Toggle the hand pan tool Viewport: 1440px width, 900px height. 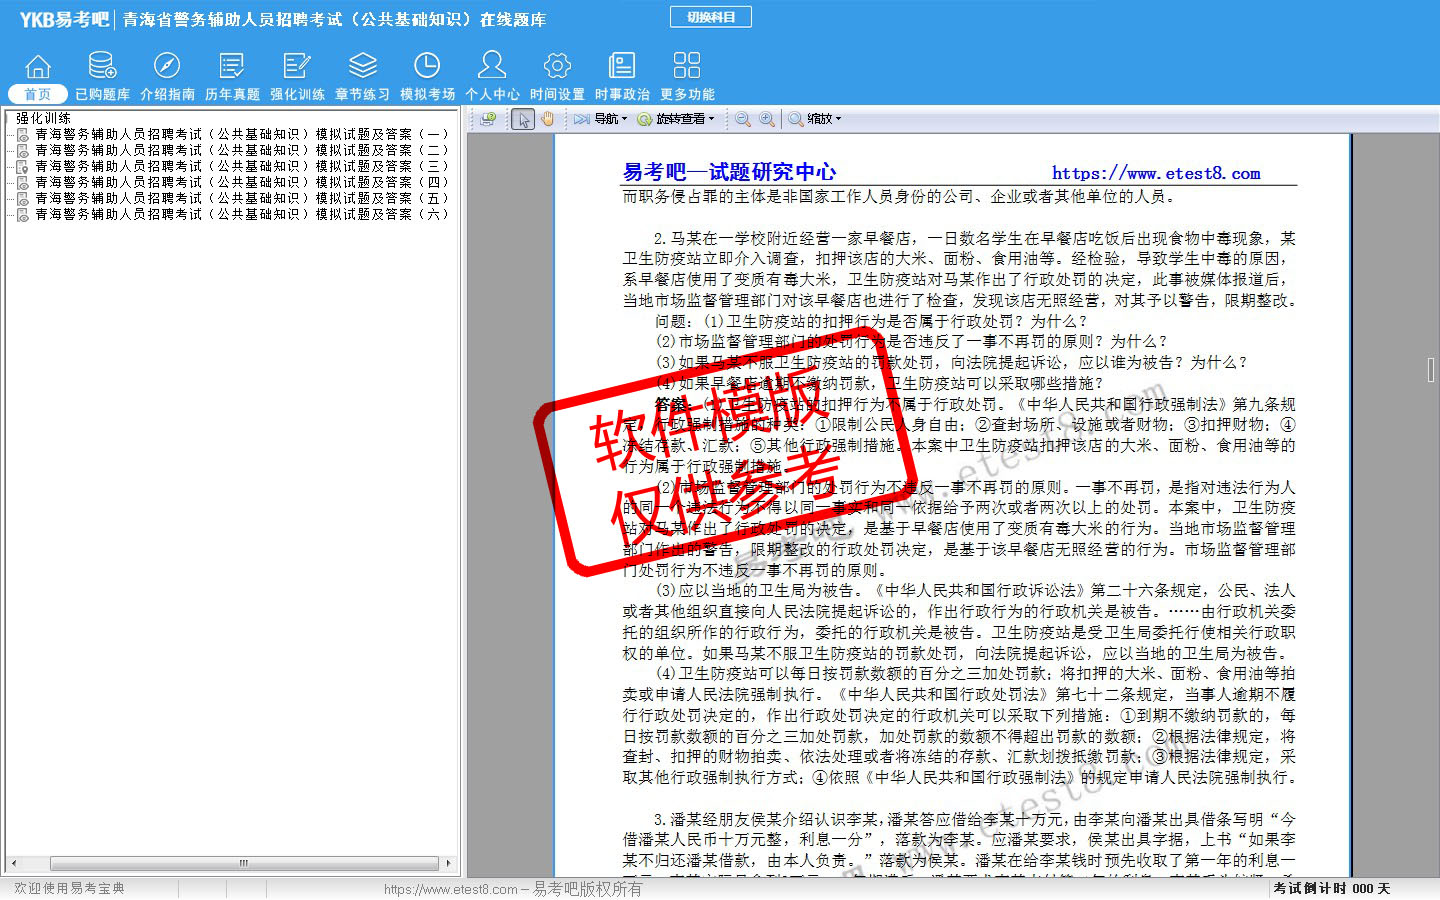547,119
